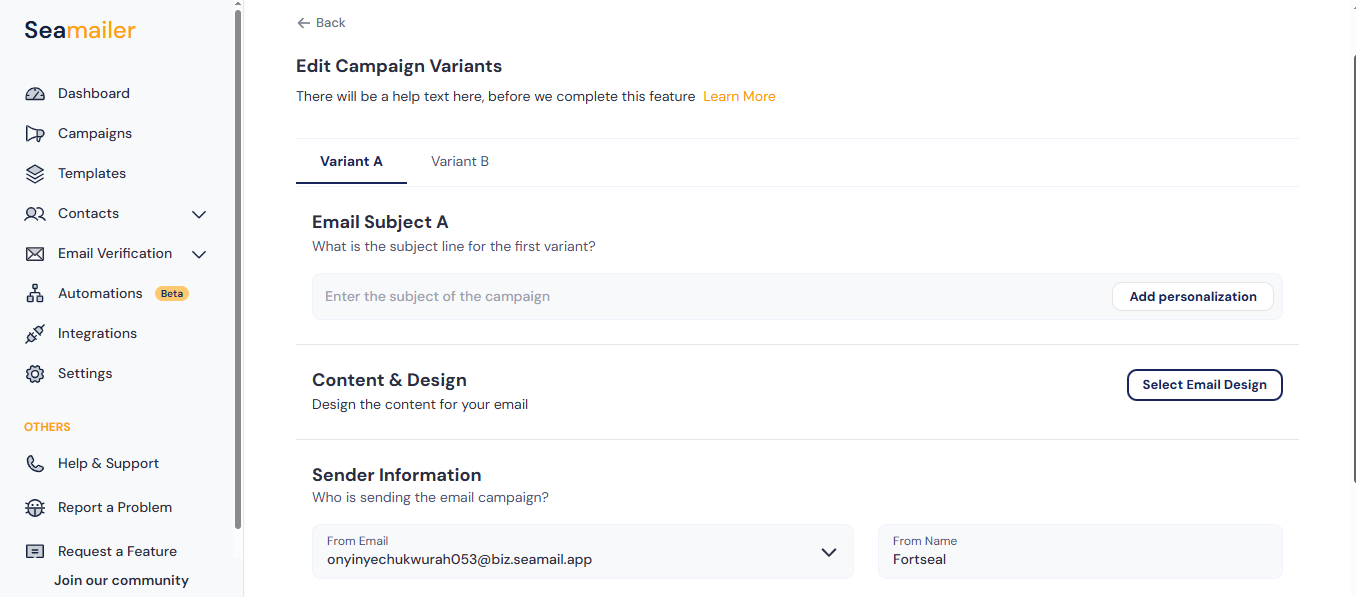Click the Templates layers icon
Image resolution: width=1356 pixels, height=597 pixels.
pos(35,174)
